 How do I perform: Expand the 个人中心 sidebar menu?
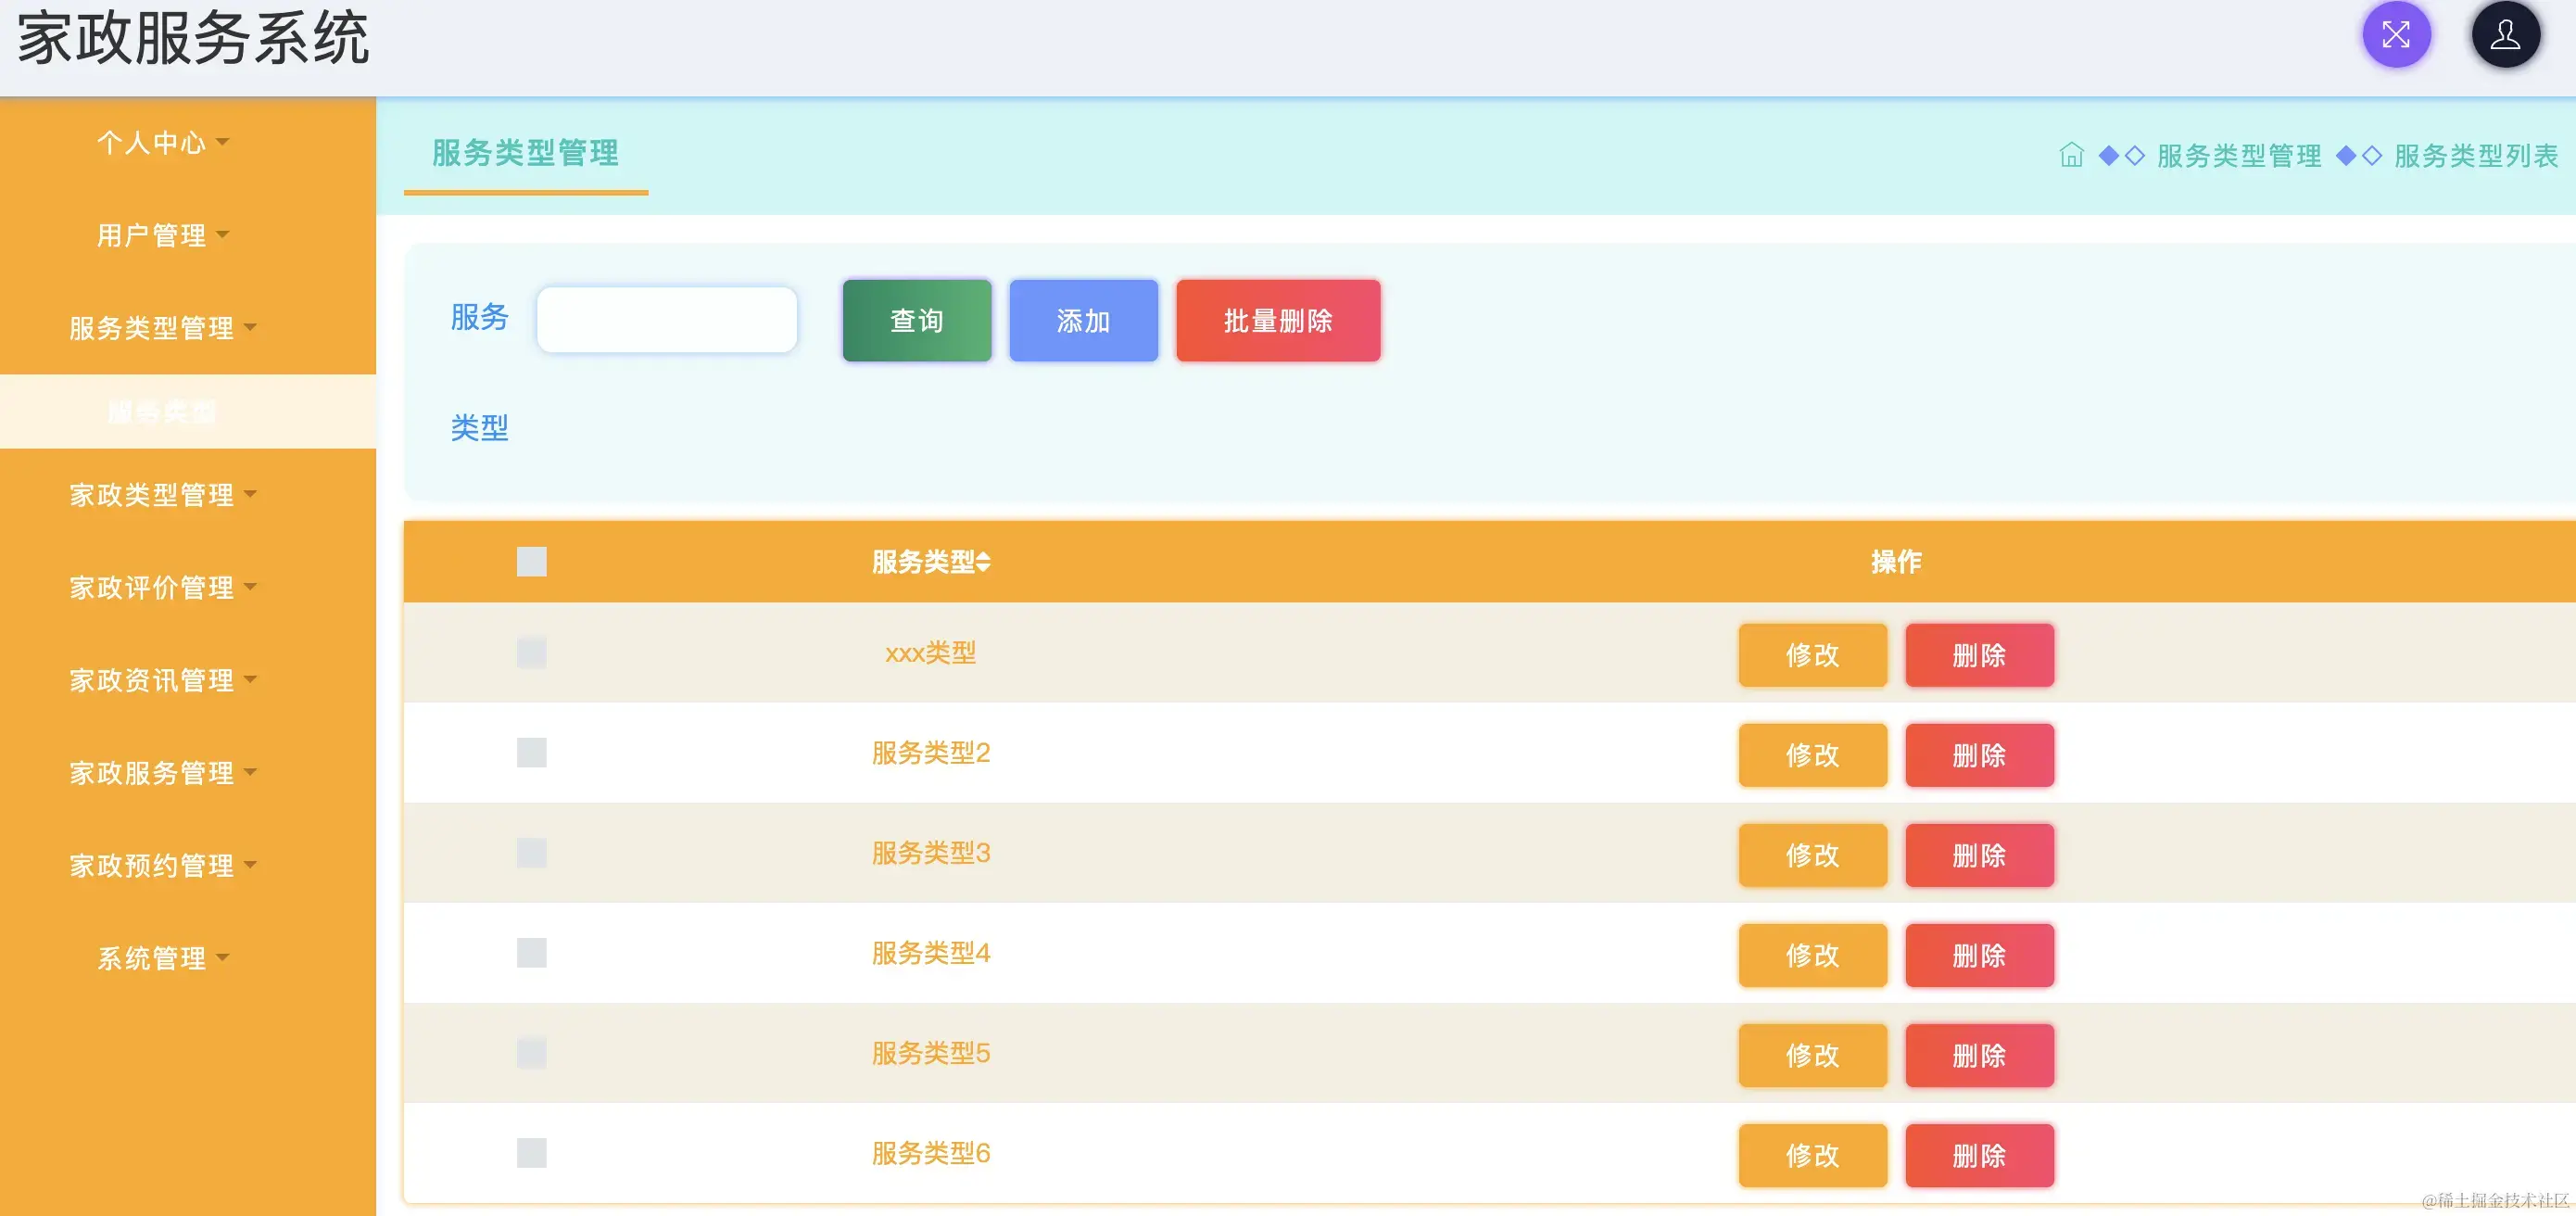pyautogui.click(x=162, y=142)
